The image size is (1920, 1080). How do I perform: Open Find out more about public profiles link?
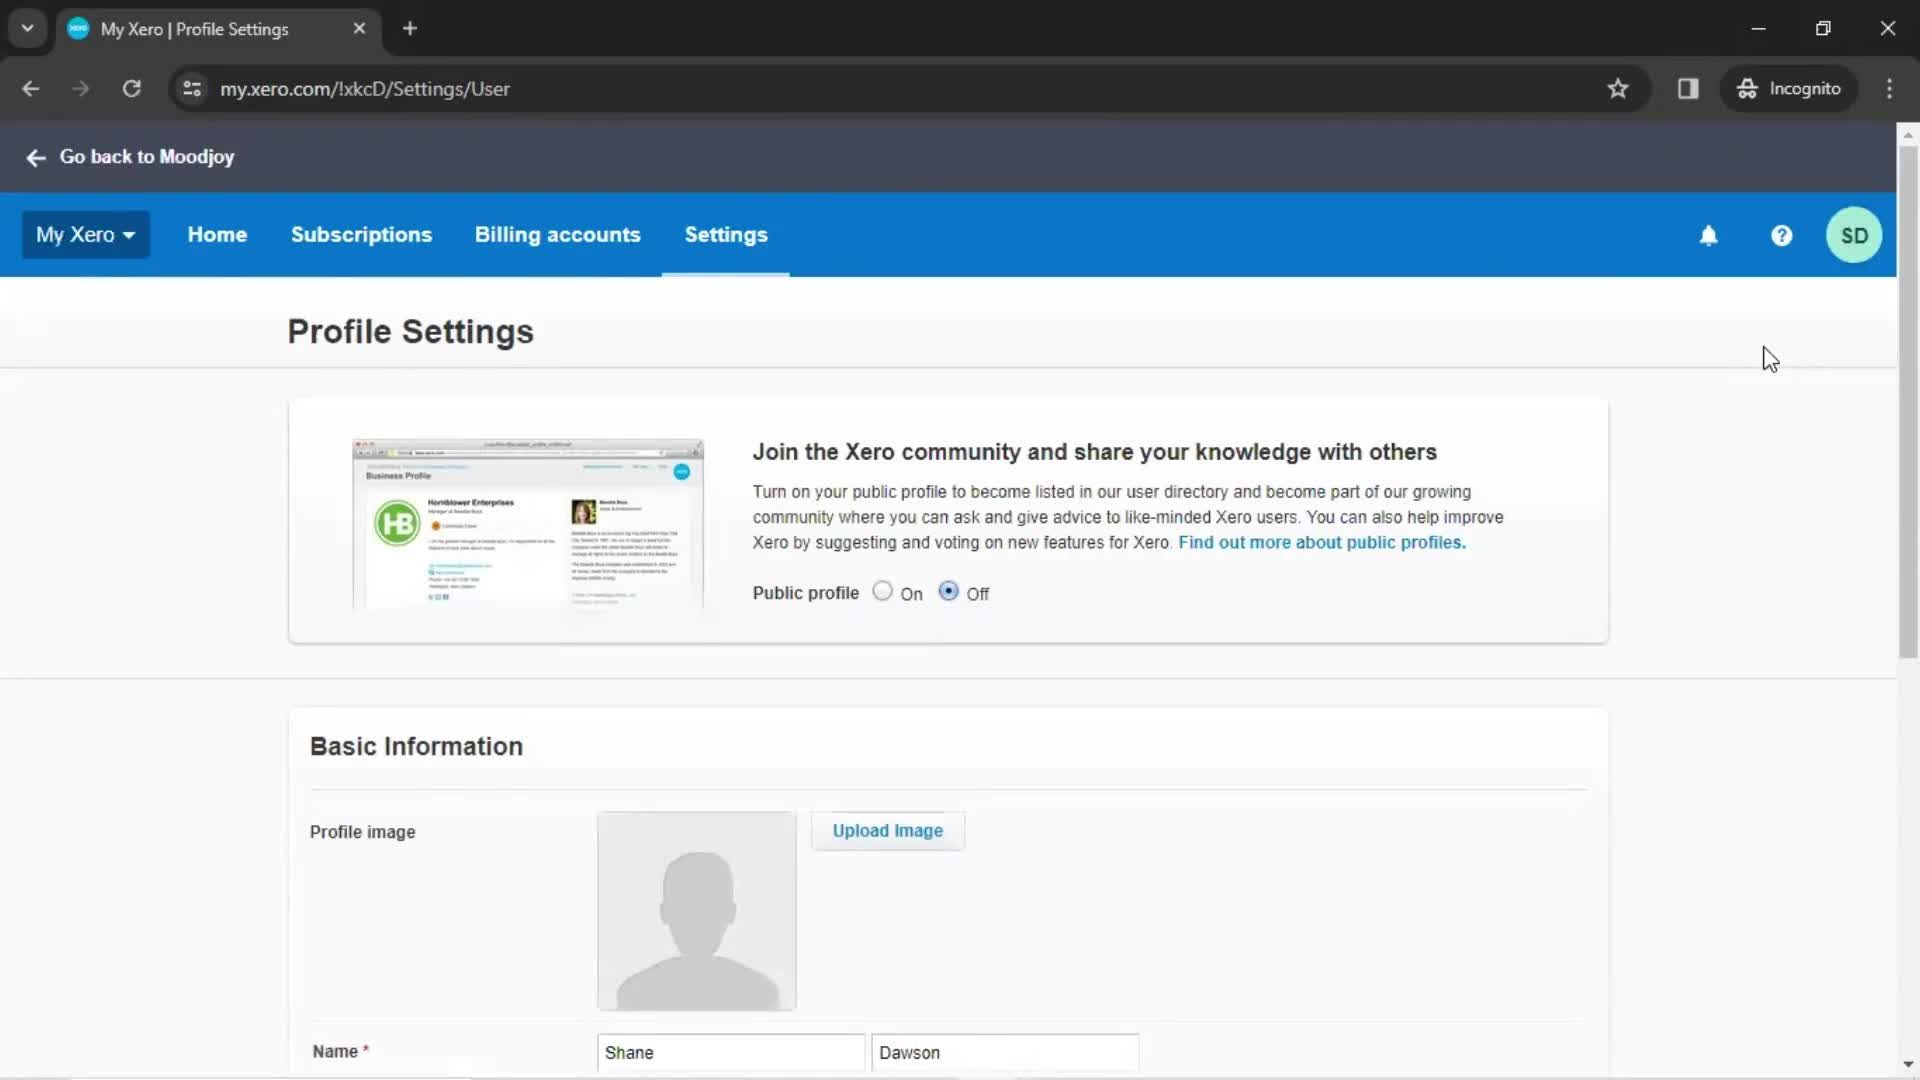(1322, 543)
